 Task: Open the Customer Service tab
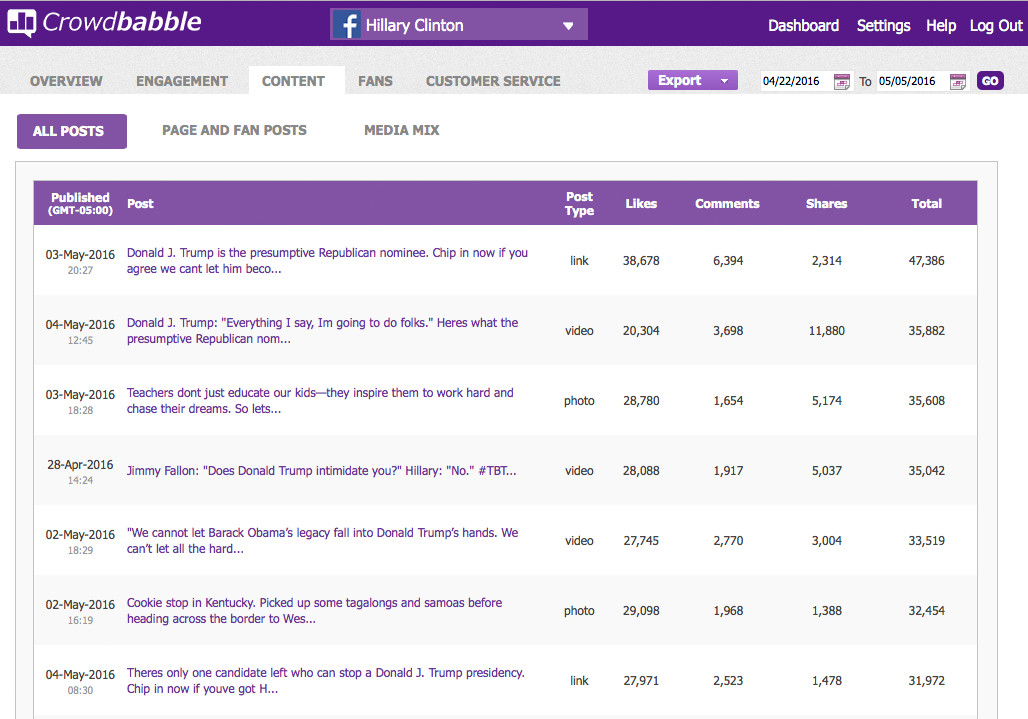[493, 81]
